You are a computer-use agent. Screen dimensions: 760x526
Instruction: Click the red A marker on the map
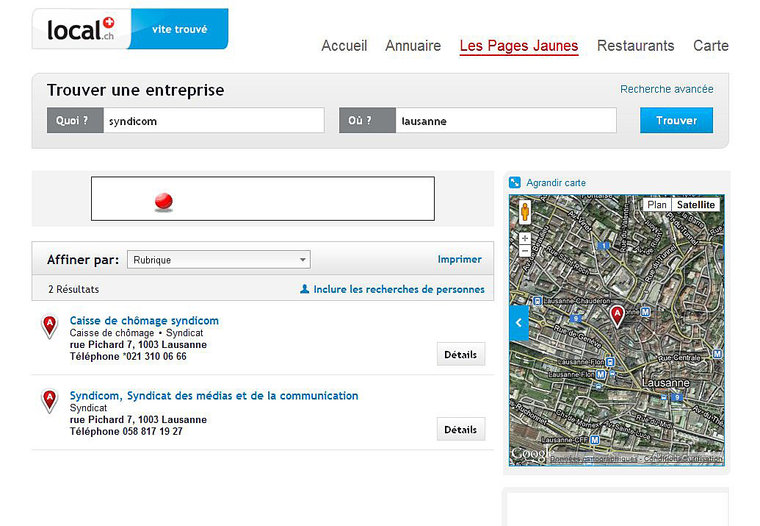[617, 316]
